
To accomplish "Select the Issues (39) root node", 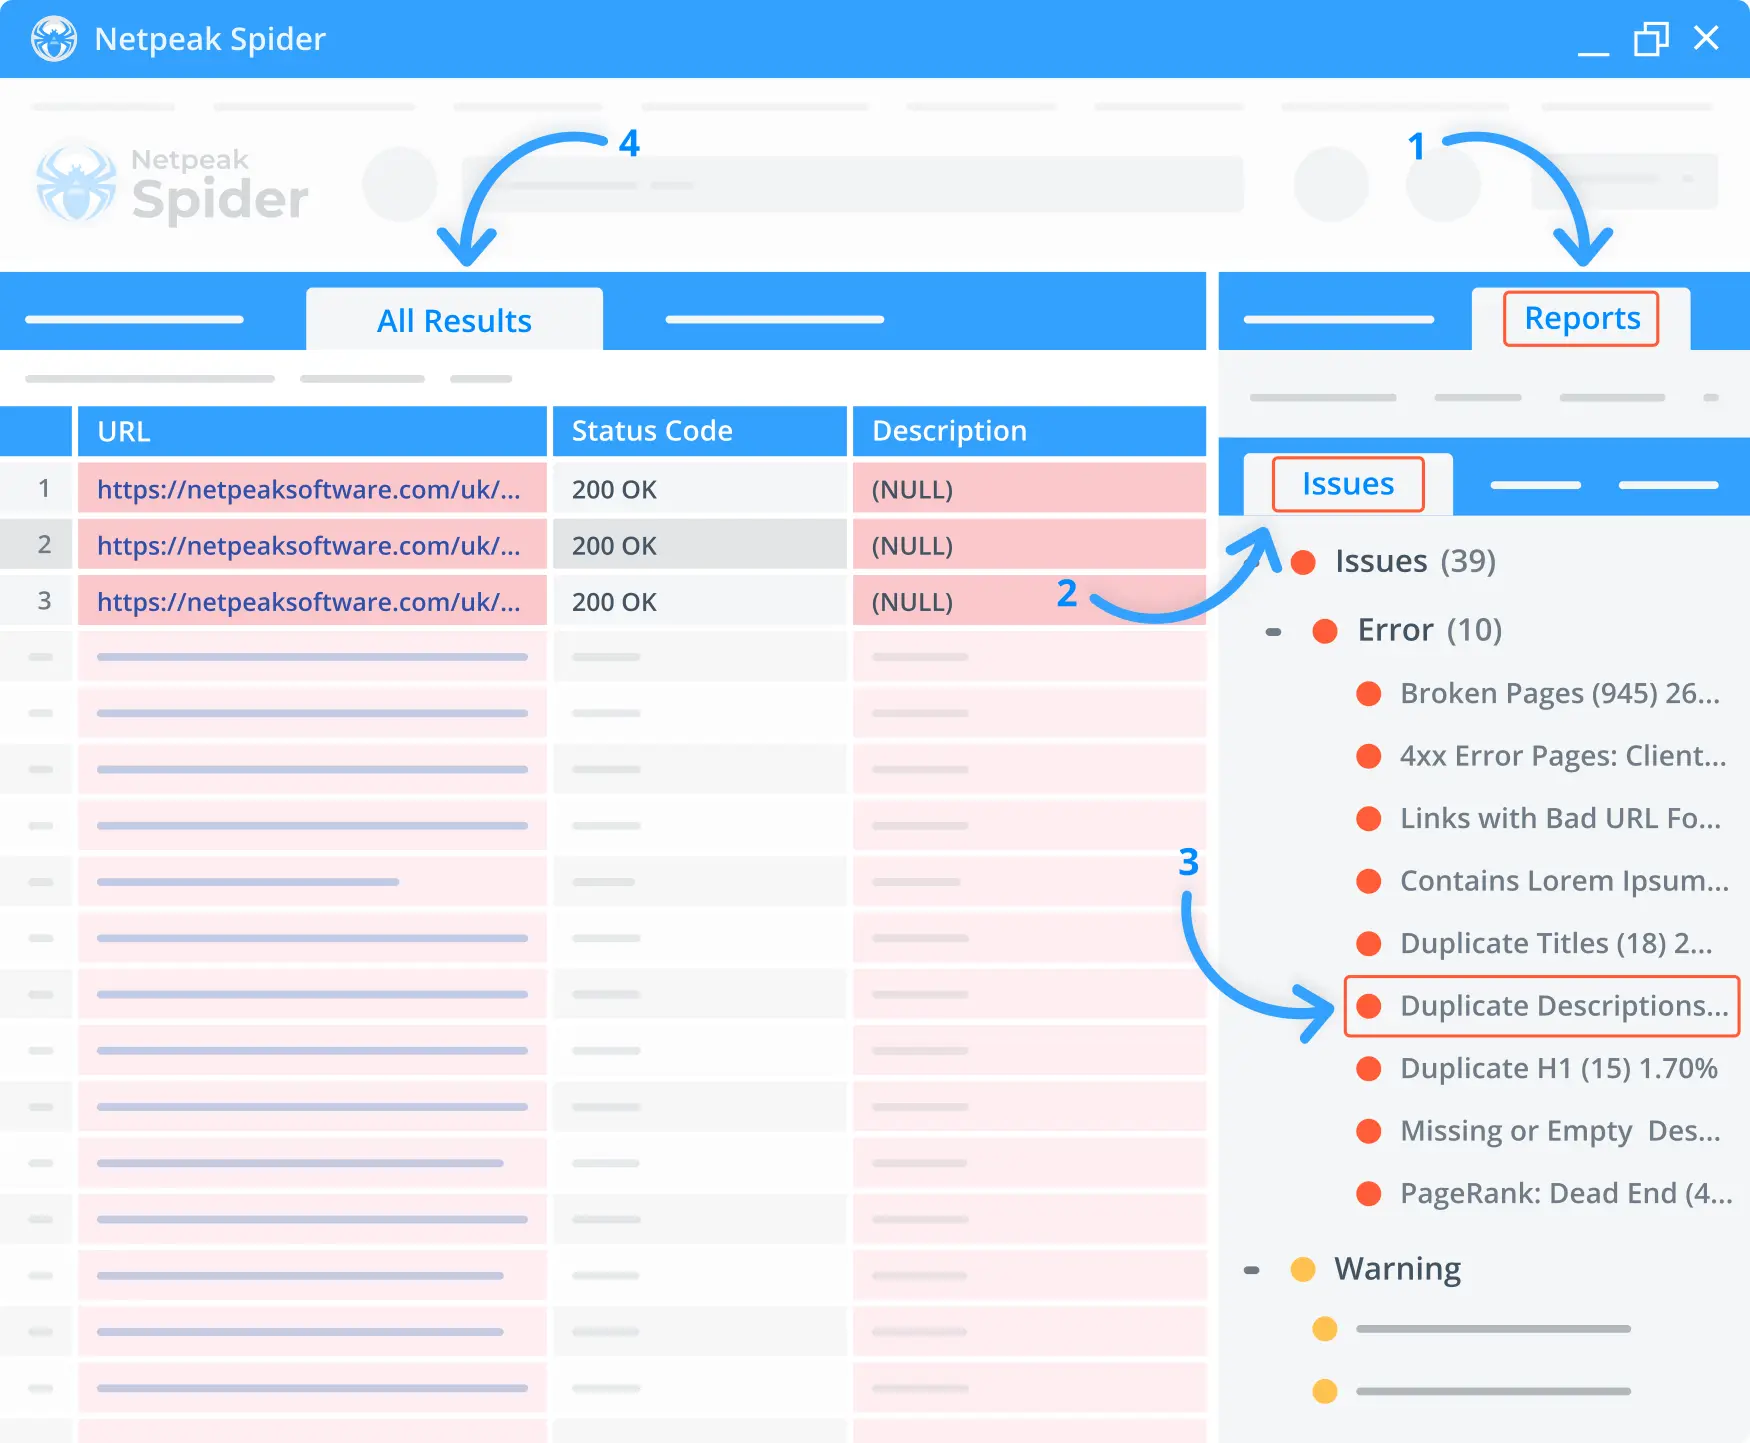I will [x=1414, y=561].
